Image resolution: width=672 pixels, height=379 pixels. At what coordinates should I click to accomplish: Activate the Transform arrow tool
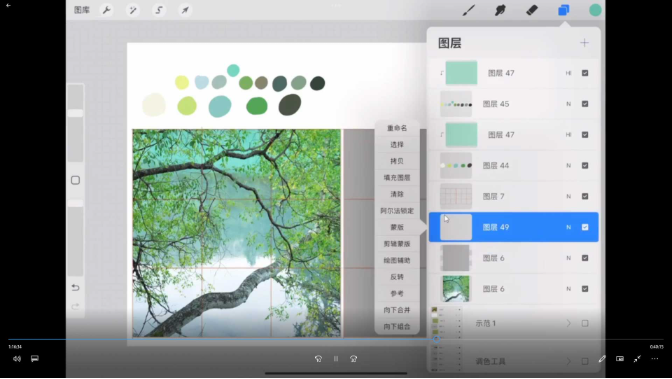(x=185, y=10)
